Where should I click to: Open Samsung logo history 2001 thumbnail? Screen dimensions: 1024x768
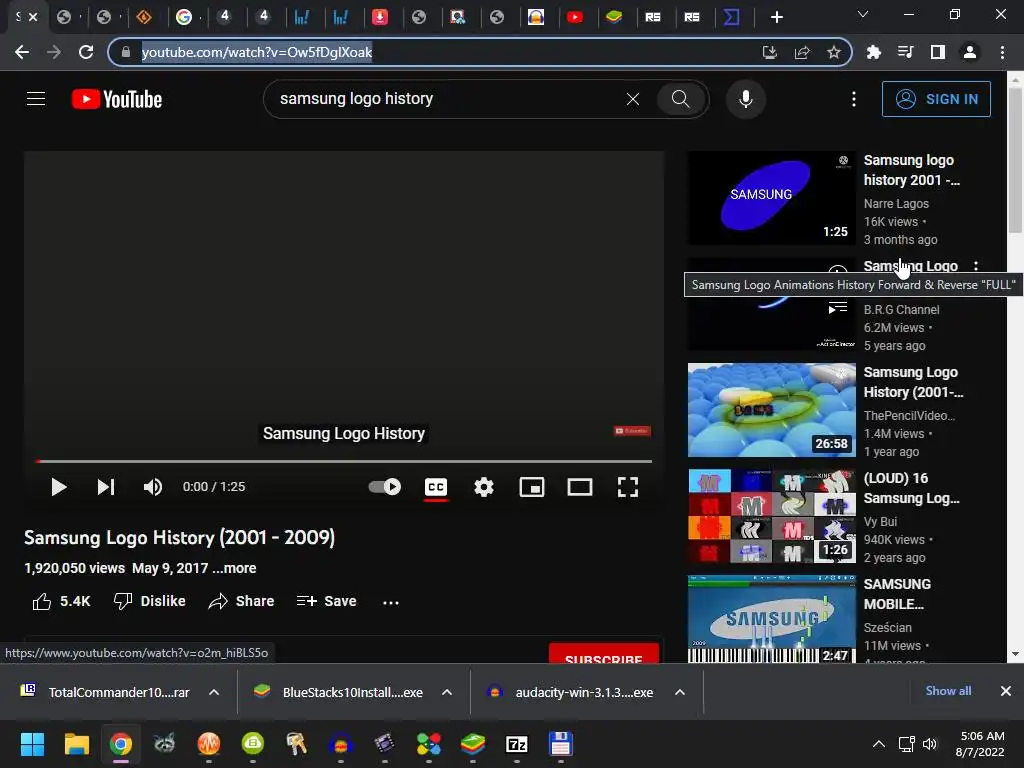pos(771,198)
